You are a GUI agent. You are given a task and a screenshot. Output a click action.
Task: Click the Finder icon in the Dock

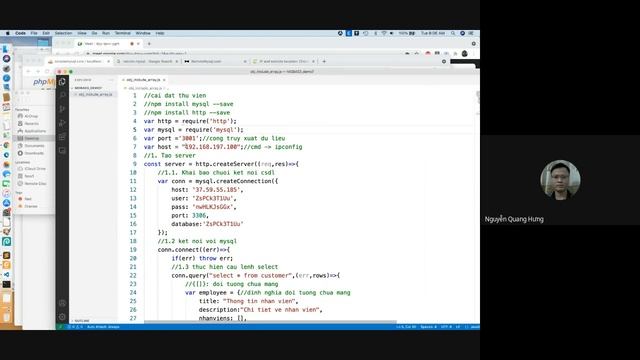point(6,49)
